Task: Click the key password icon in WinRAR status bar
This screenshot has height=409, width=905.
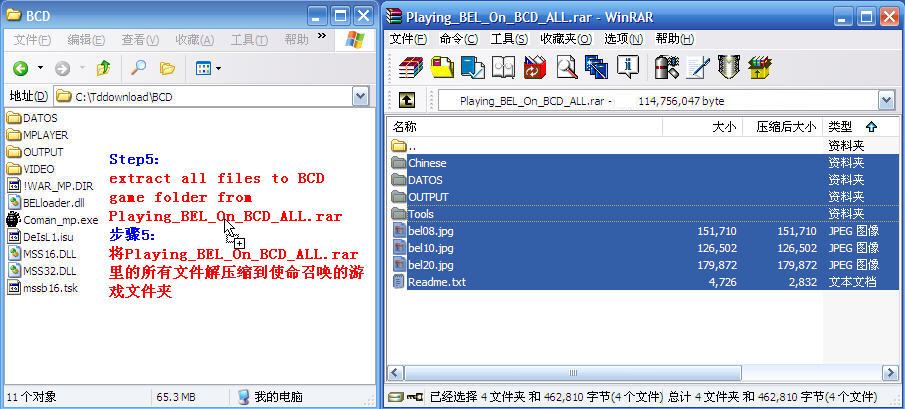Action: (415, 397)
